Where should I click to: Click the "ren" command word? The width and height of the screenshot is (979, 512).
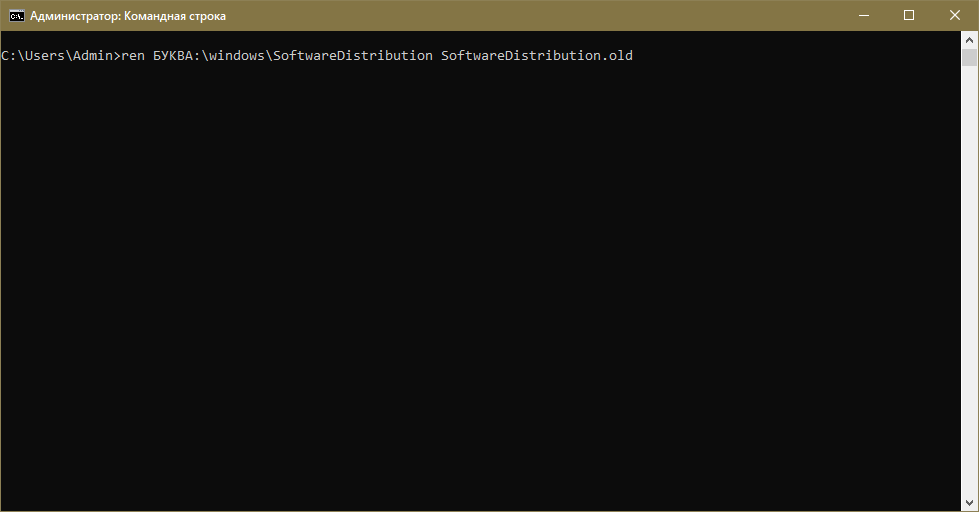(x=133, y=56)
